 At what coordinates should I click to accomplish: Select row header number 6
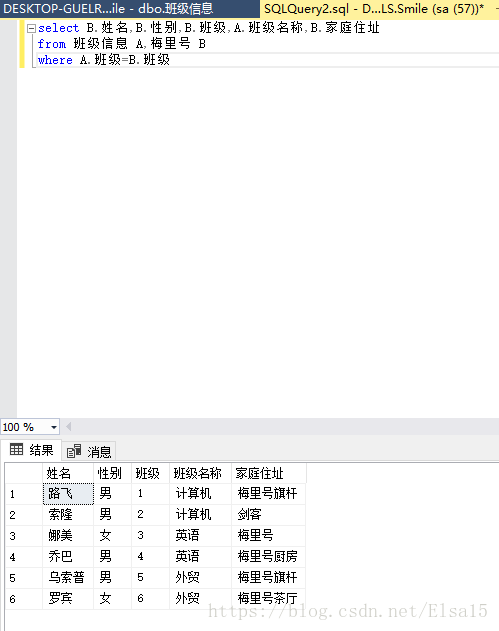coord(24,598)
